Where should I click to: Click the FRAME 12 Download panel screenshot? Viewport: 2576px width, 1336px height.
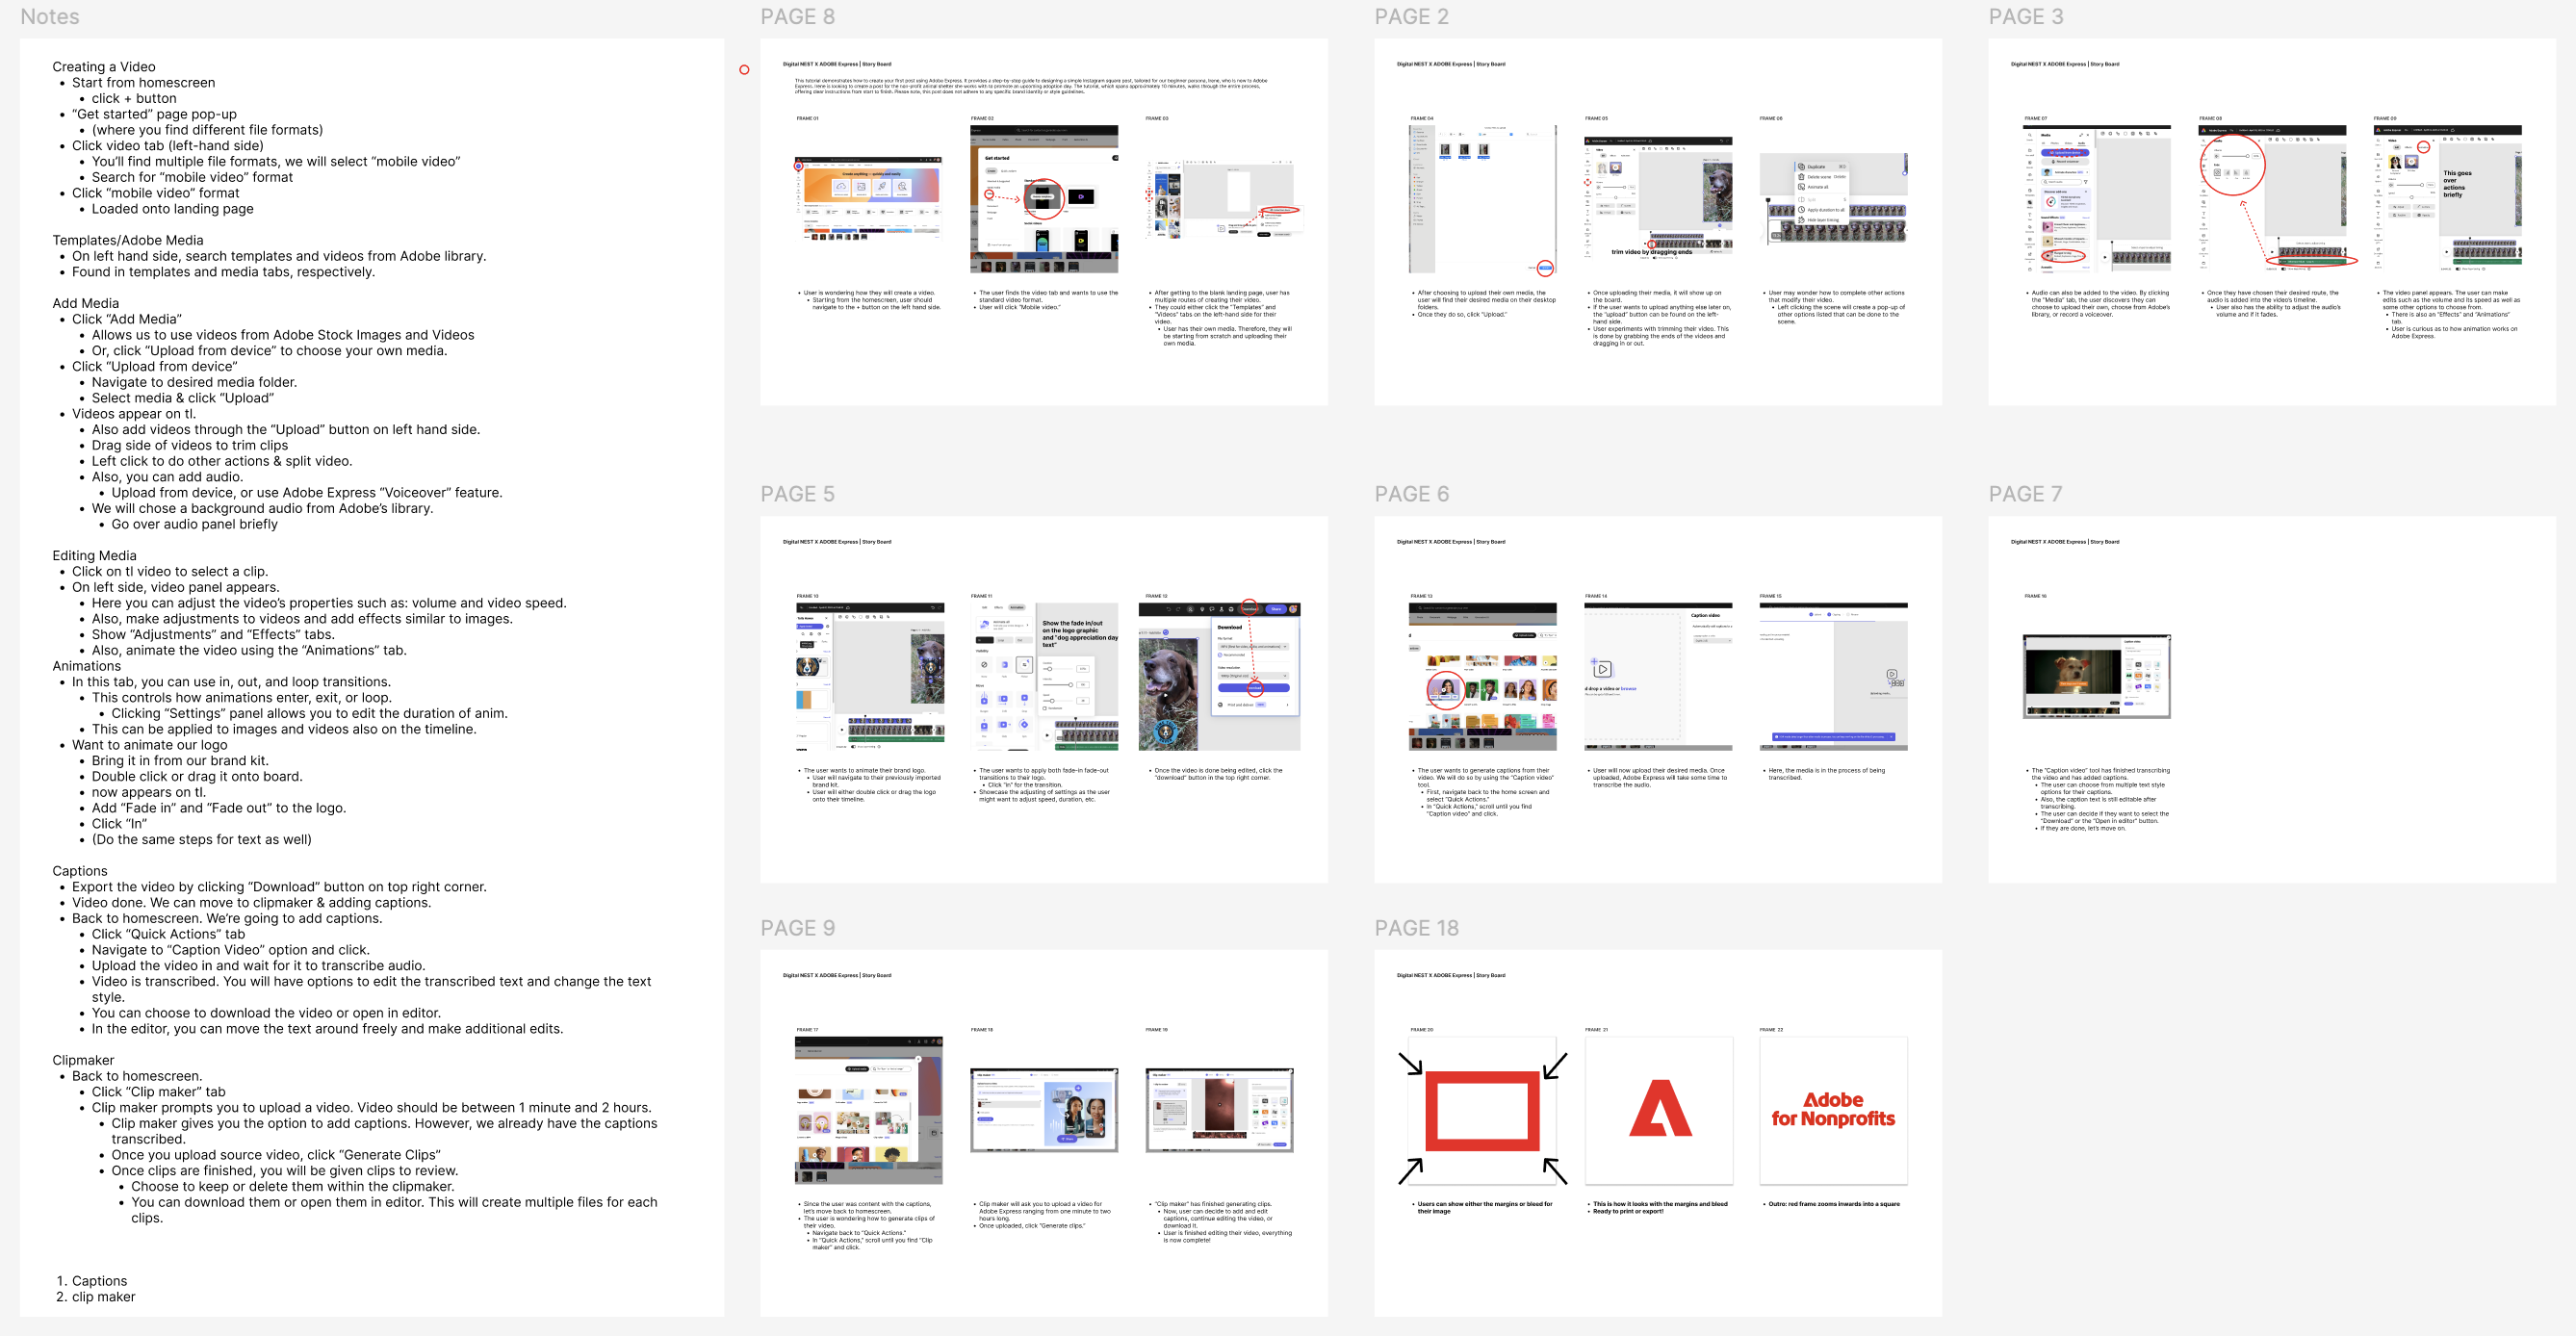(x=1220, y=677)
